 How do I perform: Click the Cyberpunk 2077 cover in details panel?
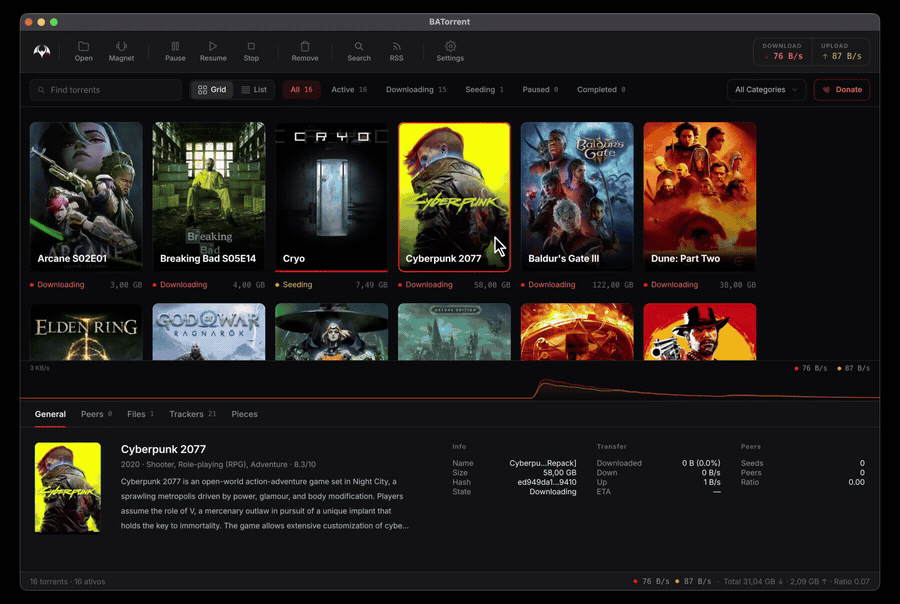[68, 487]
